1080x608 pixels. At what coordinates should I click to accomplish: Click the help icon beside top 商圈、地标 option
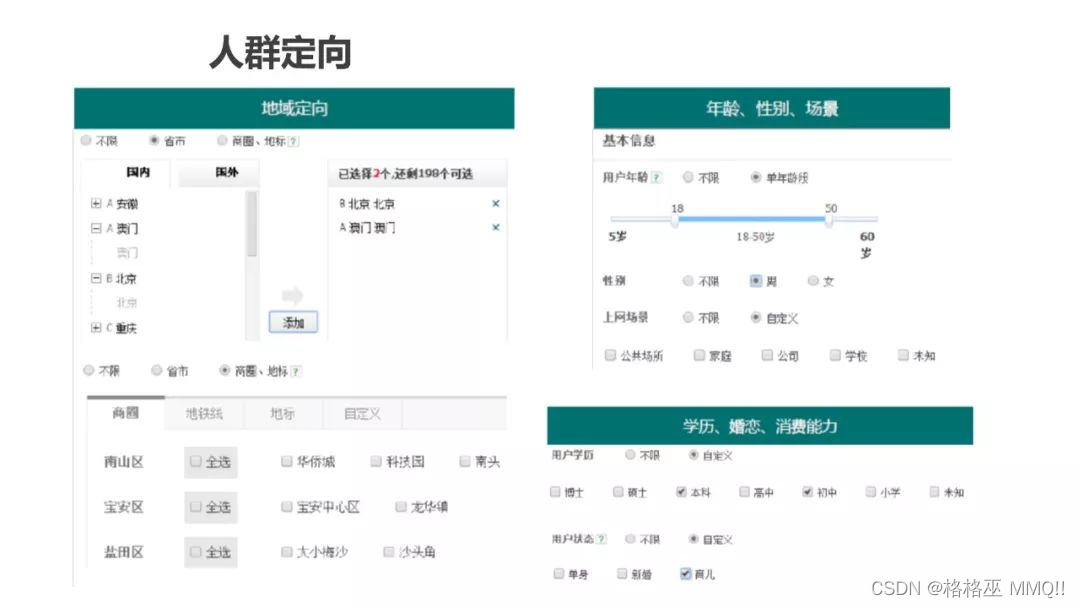click(x=293, y=143)
